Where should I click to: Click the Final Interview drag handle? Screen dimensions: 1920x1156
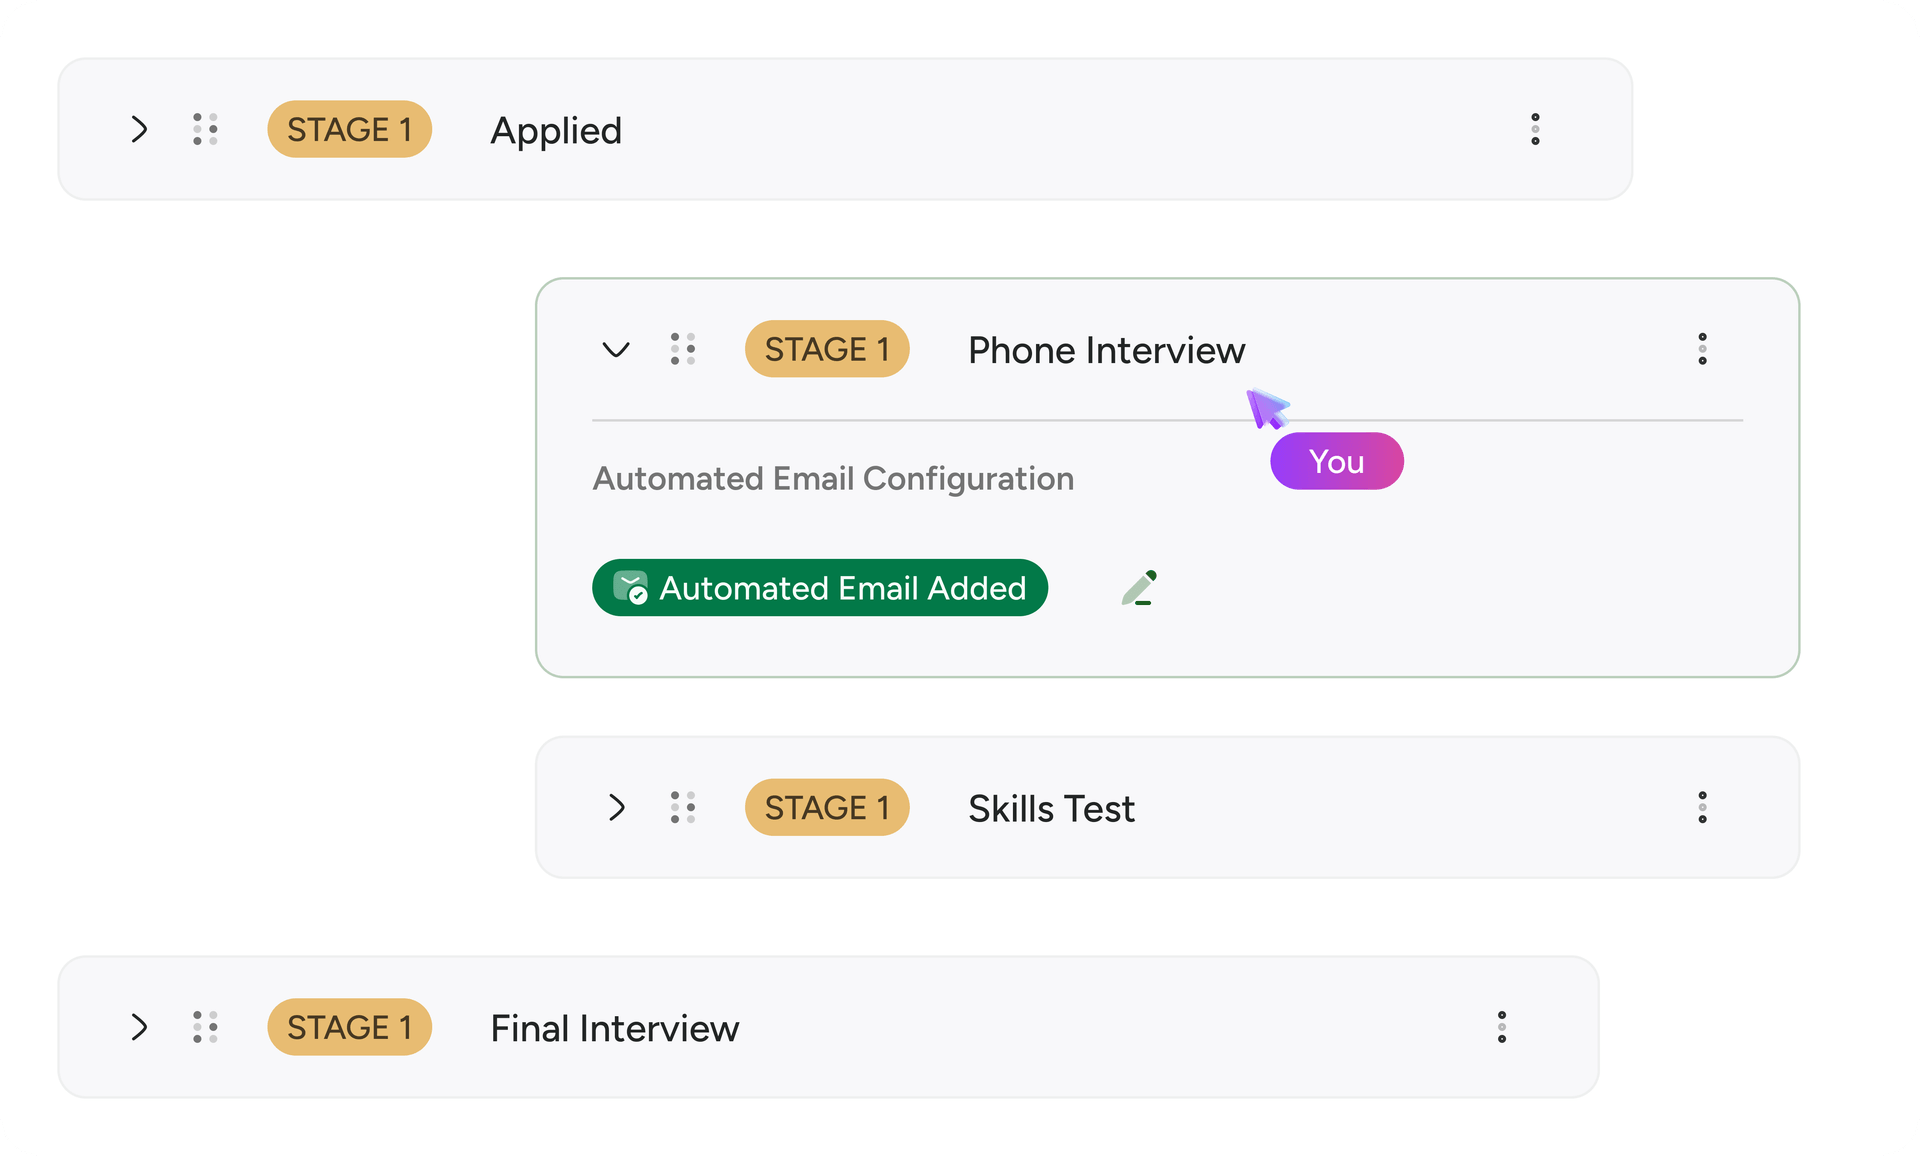tap(205, 1027)
